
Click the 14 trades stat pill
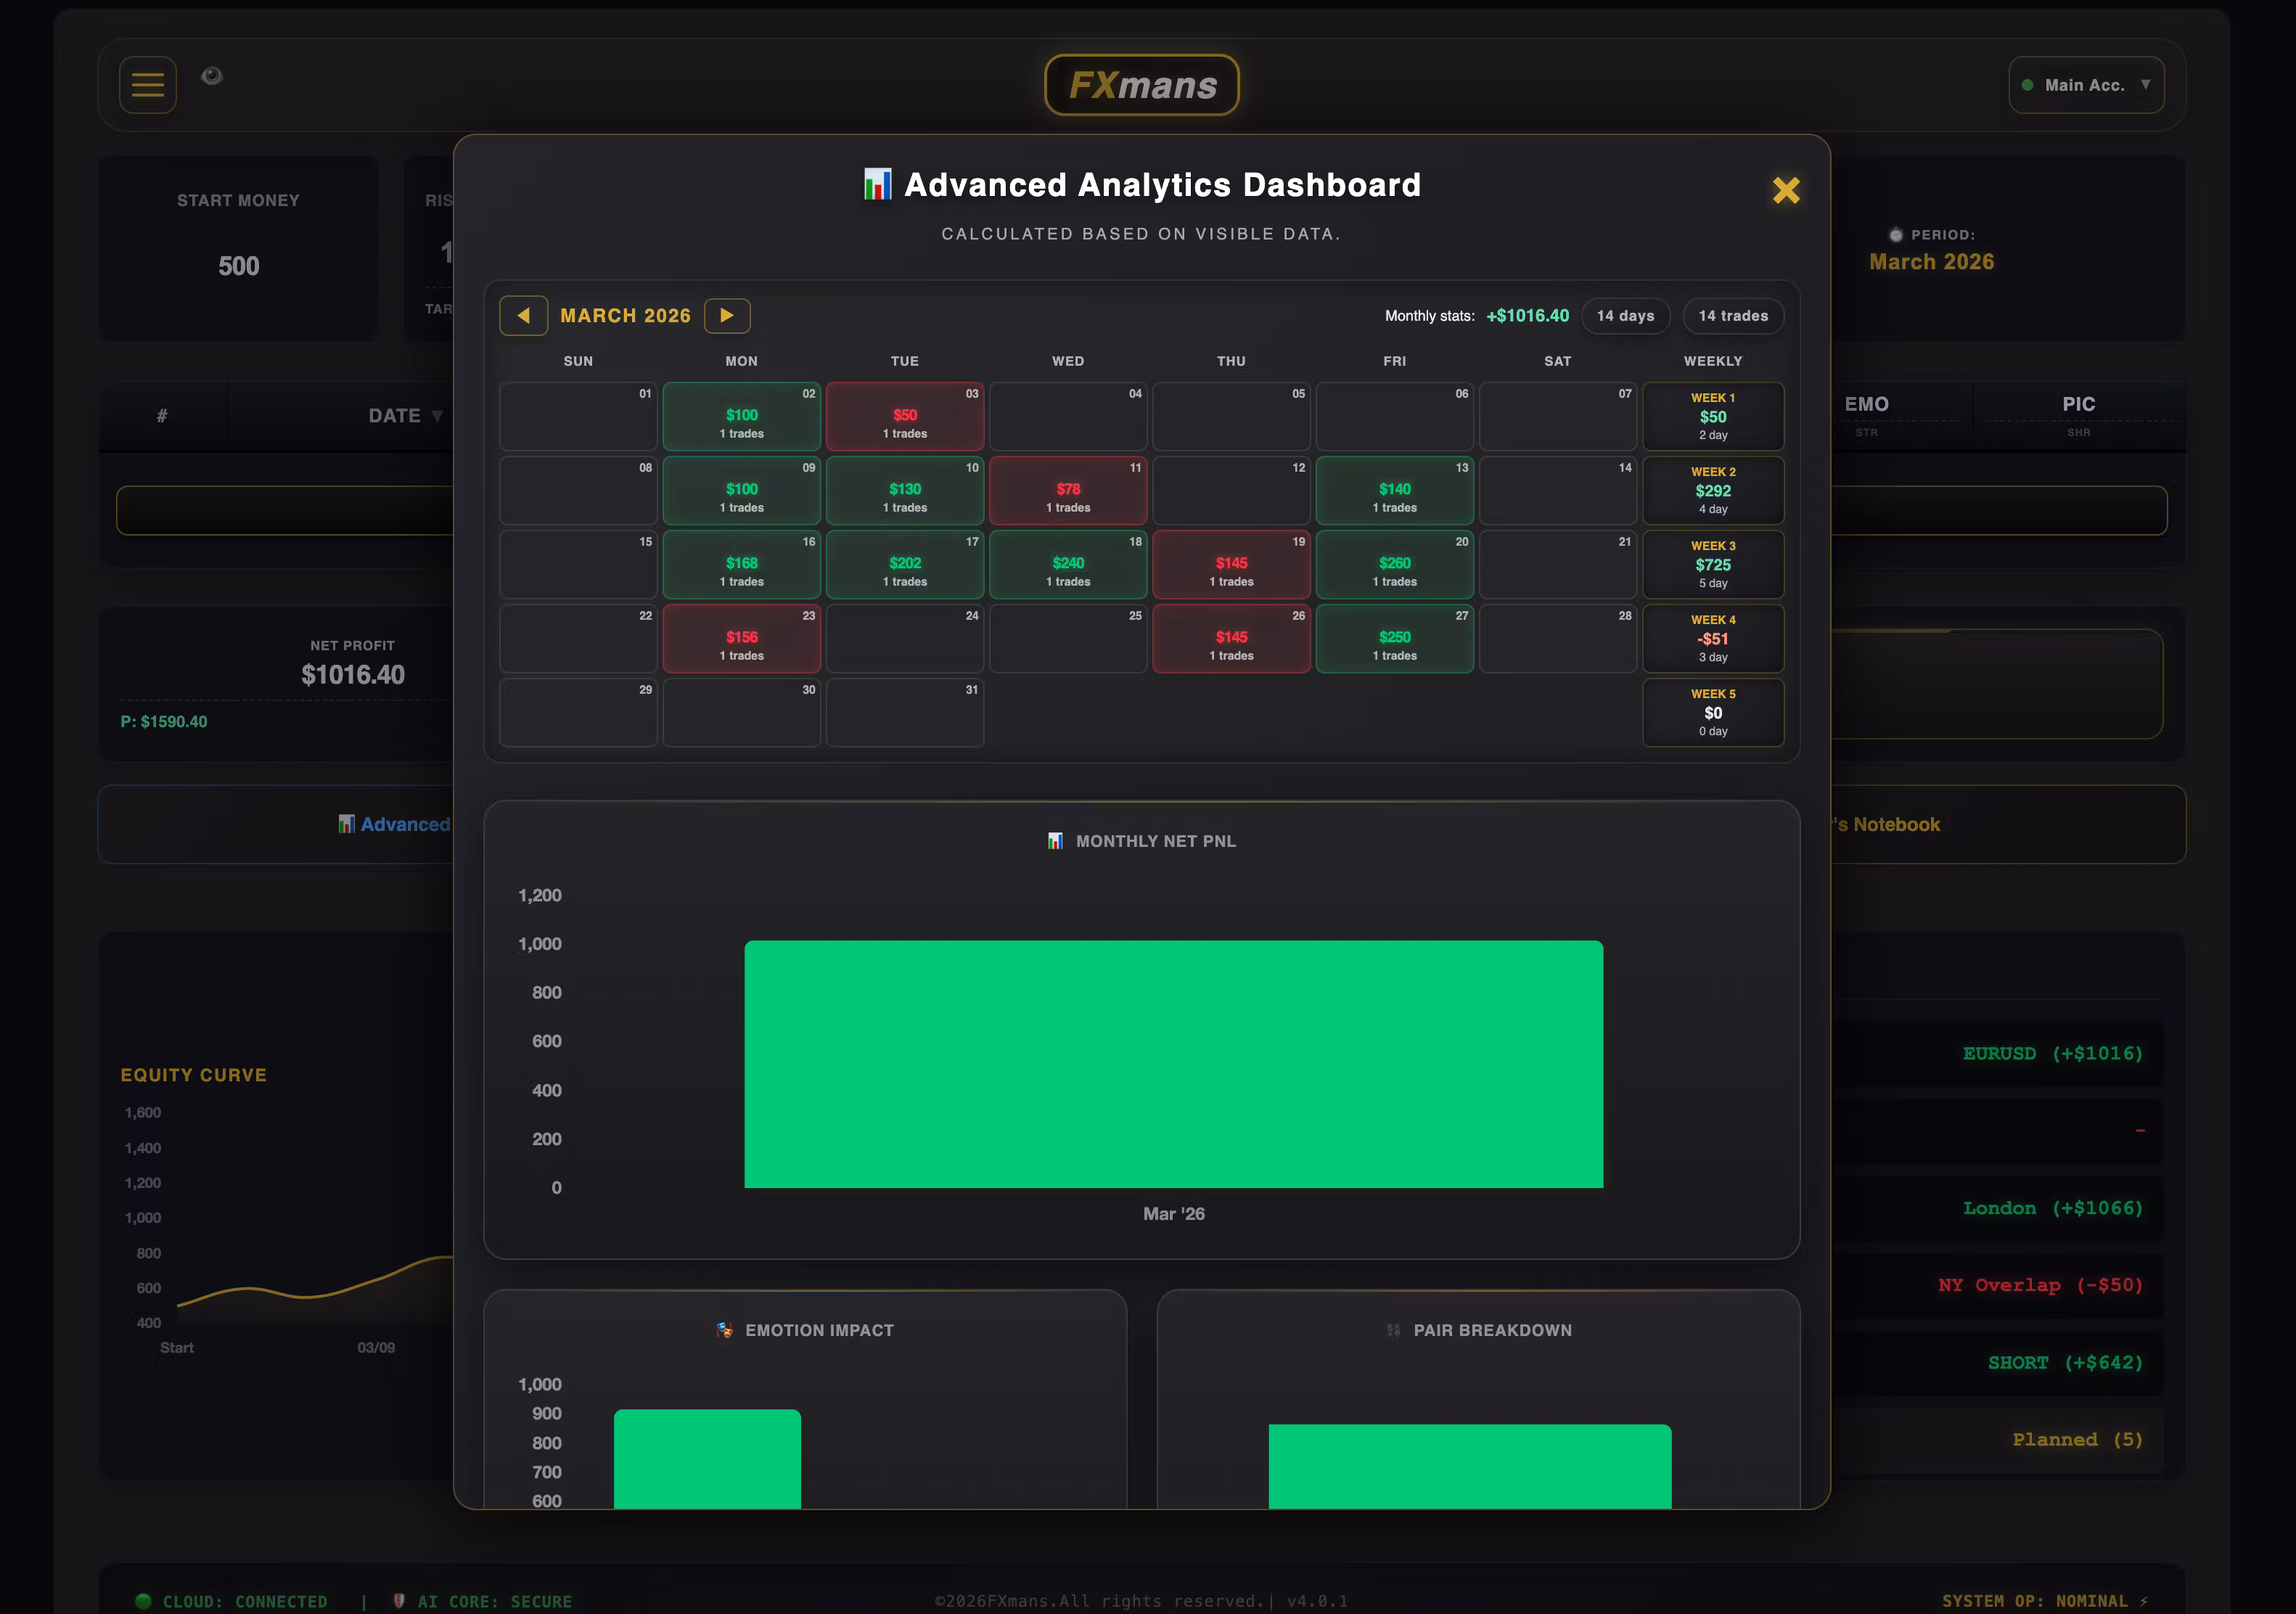(1732, 316)
